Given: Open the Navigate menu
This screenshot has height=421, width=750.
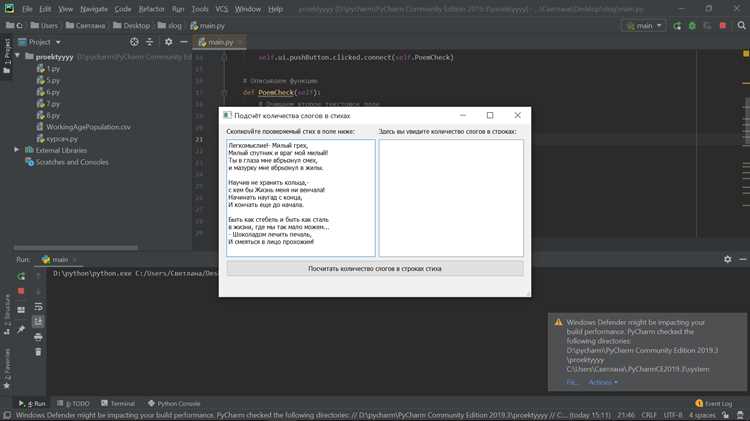Looking at the screenshot, I should [94, 9].
